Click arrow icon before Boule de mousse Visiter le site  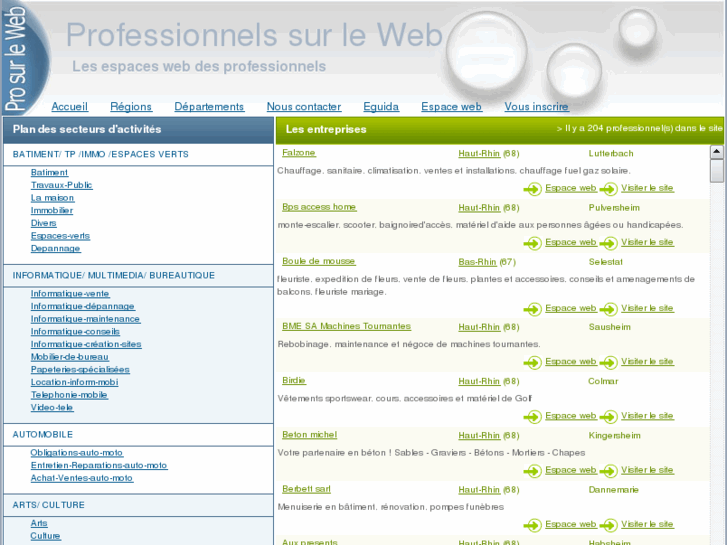[x=609, y=309]
